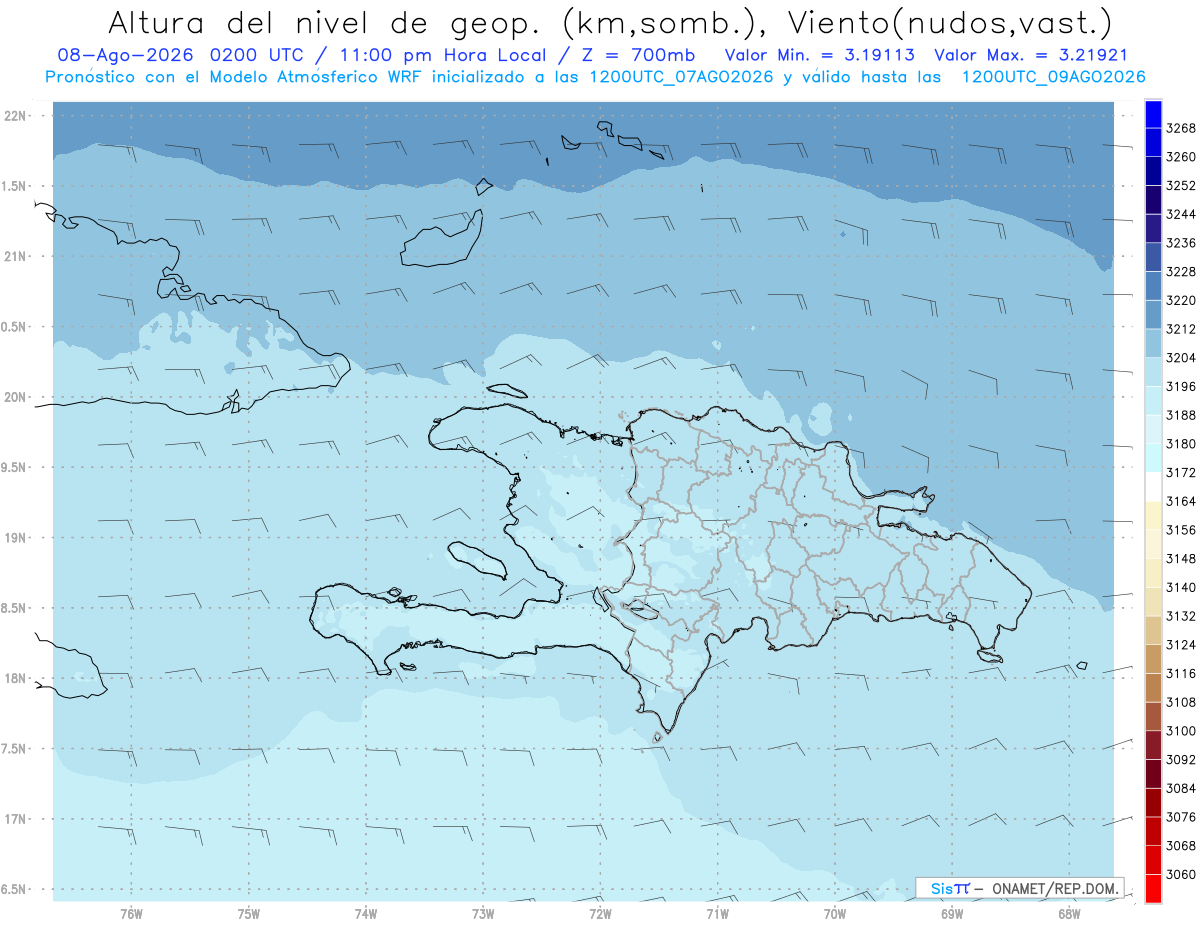Click the colorbar label 3244

tap(1180, 214)
